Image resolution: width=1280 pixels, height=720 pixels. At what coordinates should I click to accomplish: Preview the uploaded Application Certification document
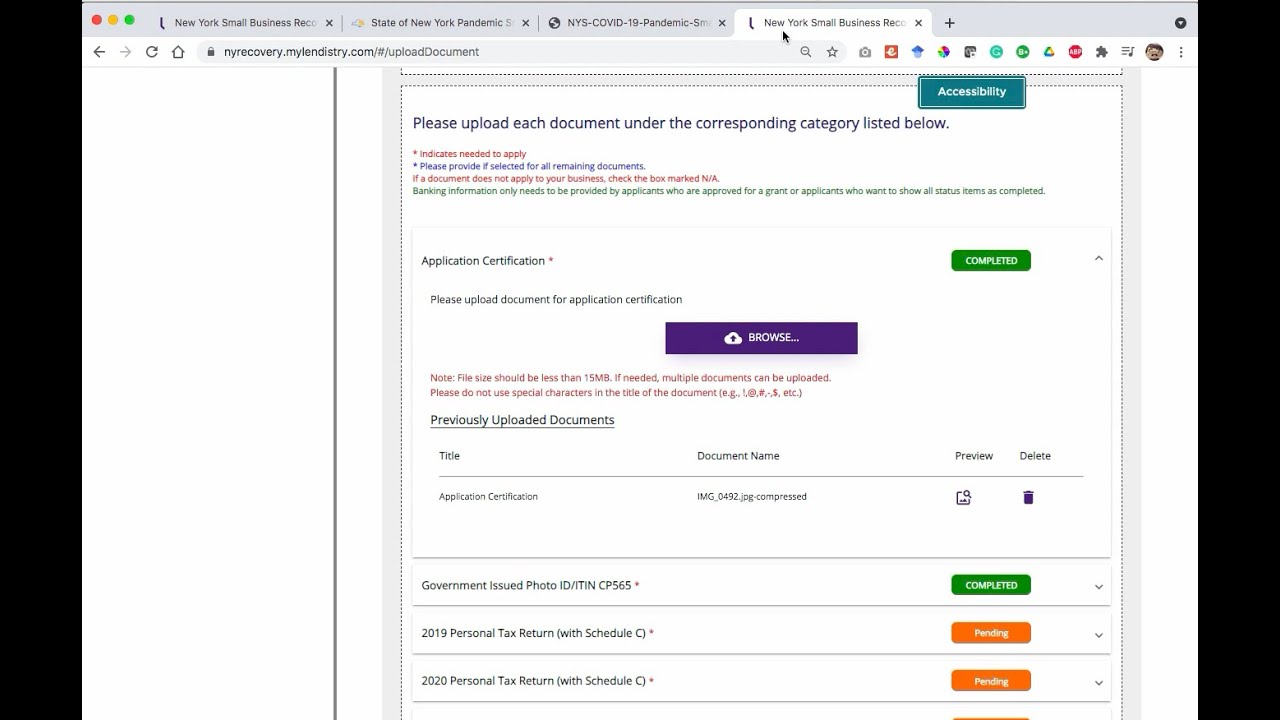963,497
